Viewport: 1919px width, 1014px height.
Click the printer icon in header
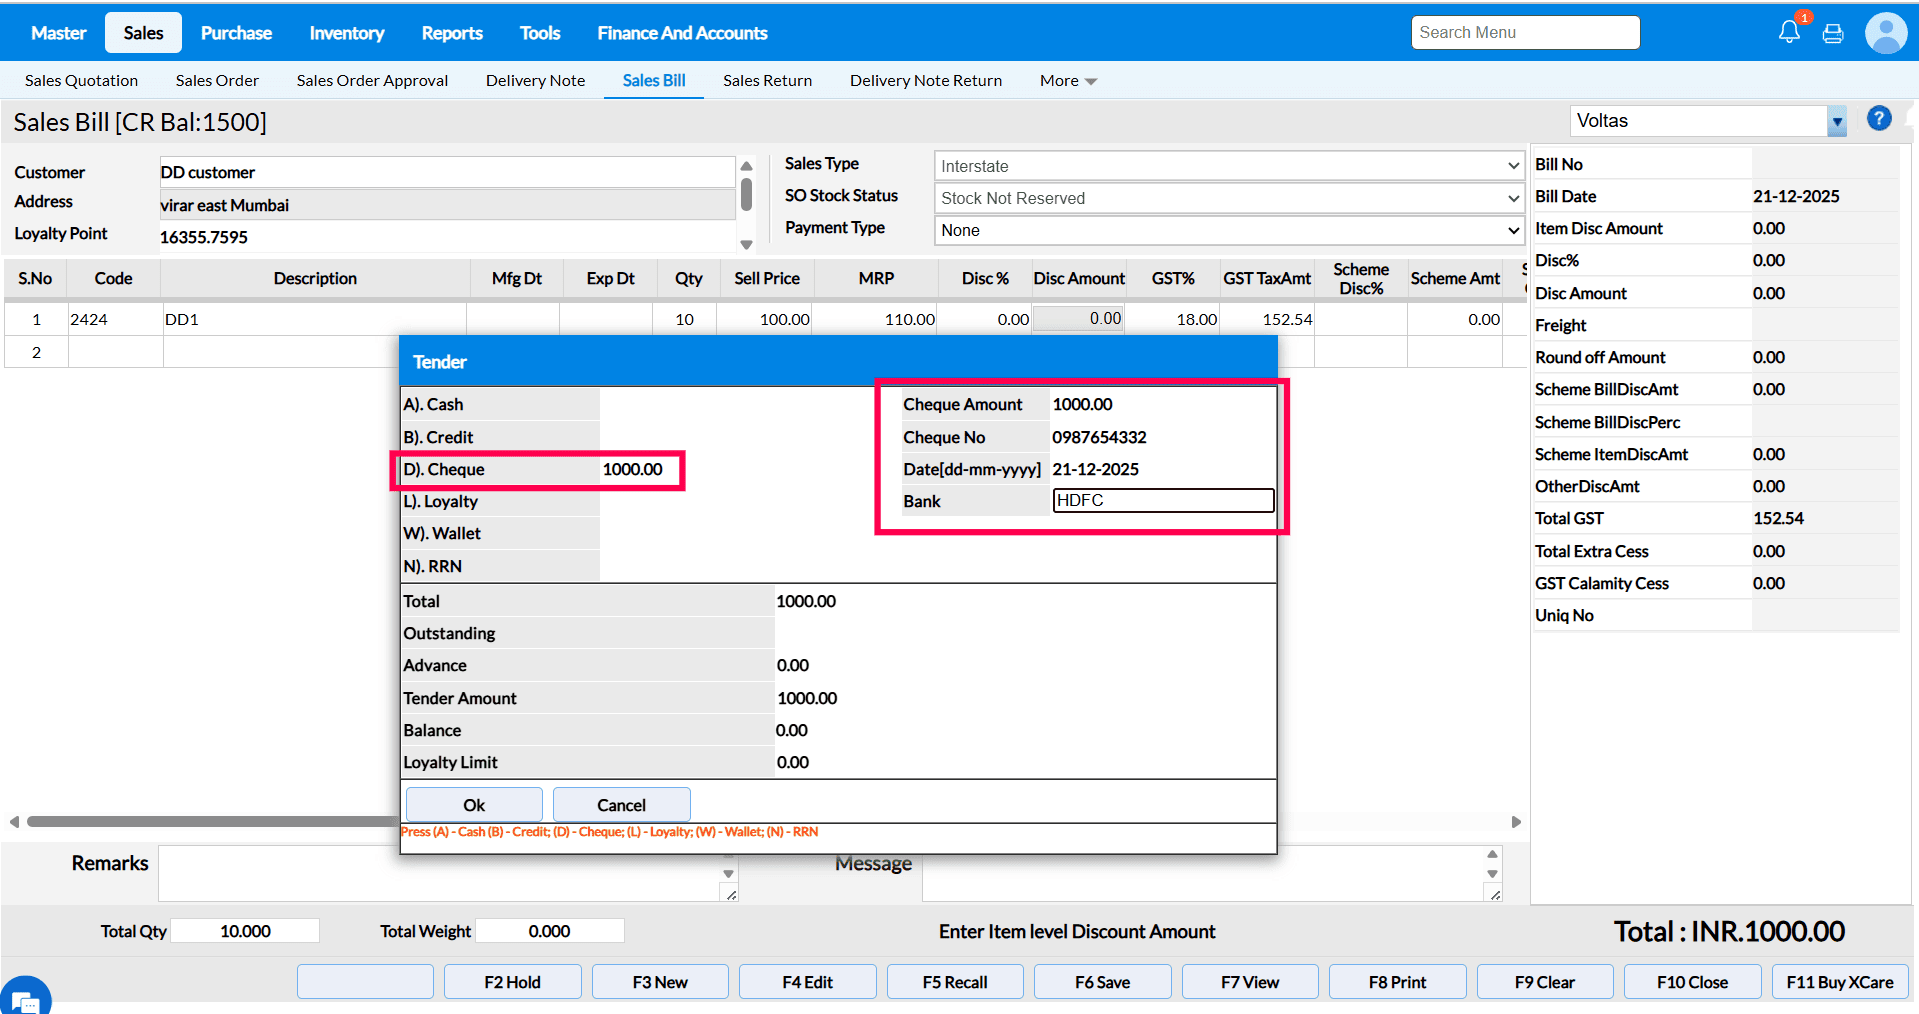click(1833, 34)
